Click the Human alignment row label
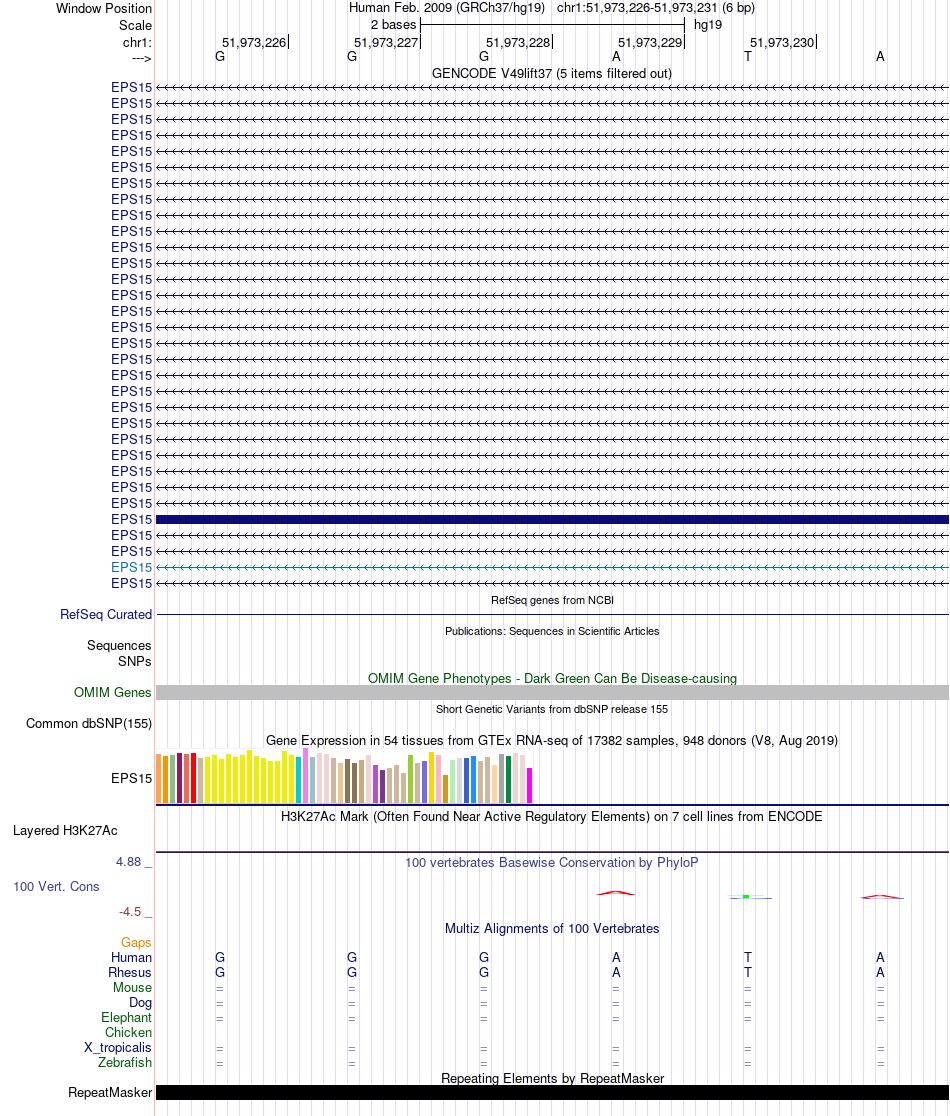Viewport: 950px width, 1116px height. pos(131,957)
